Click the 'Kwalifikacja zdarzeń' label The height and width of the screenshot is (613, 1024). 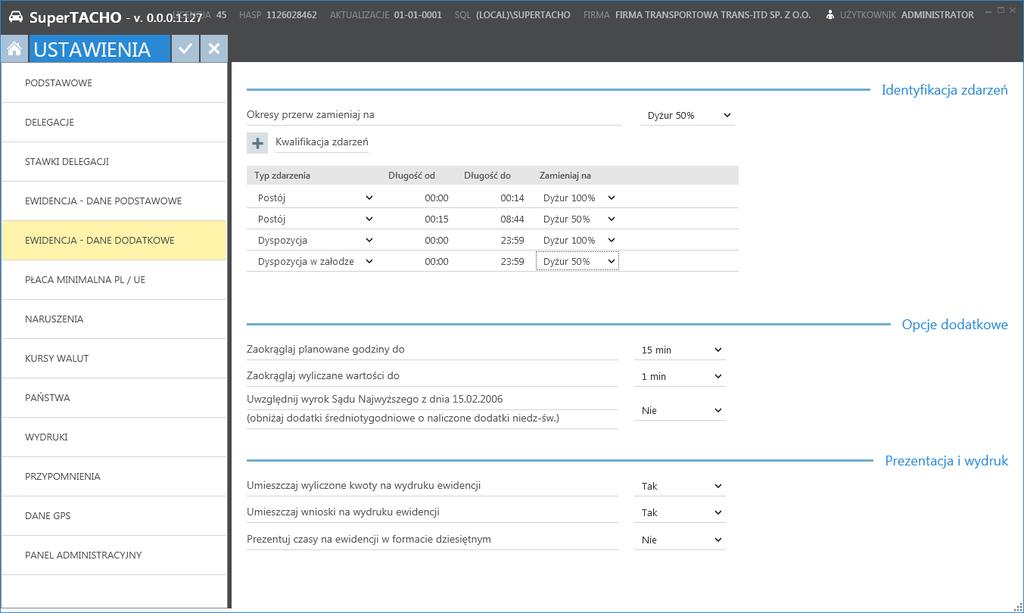click(x=322, y=142)
